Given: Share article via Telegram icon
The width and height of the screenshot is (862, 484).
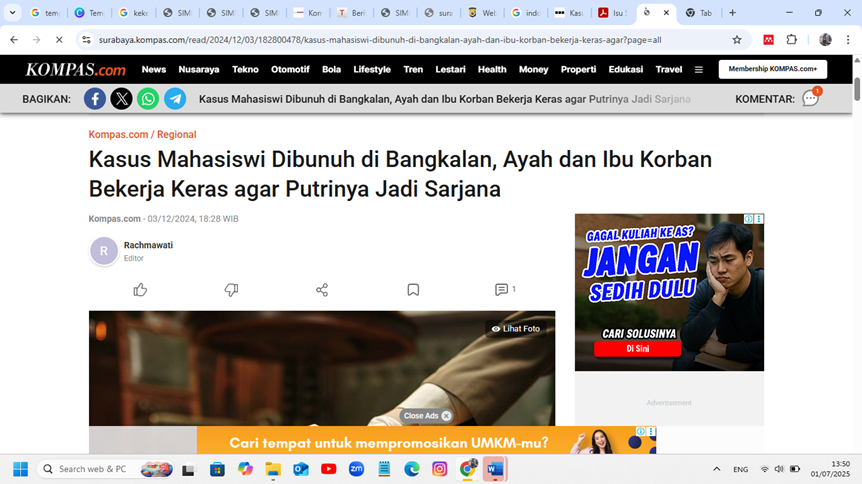Looking at the screenshot, I should click(175, 99).
